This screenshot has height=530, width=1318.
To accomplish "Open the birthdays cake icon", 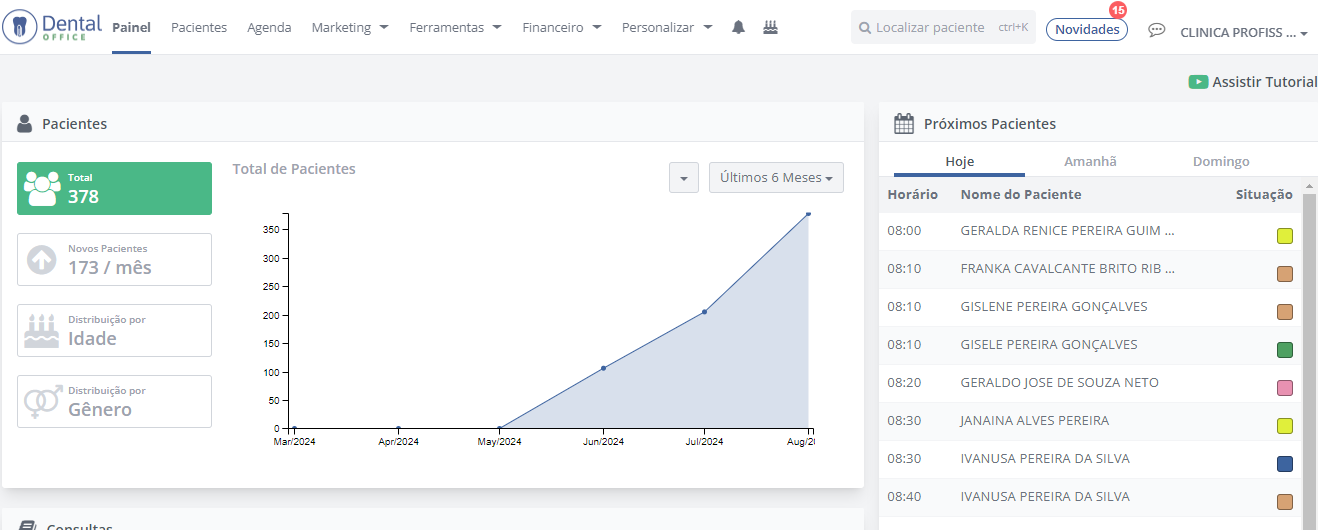I will point(770,28).
